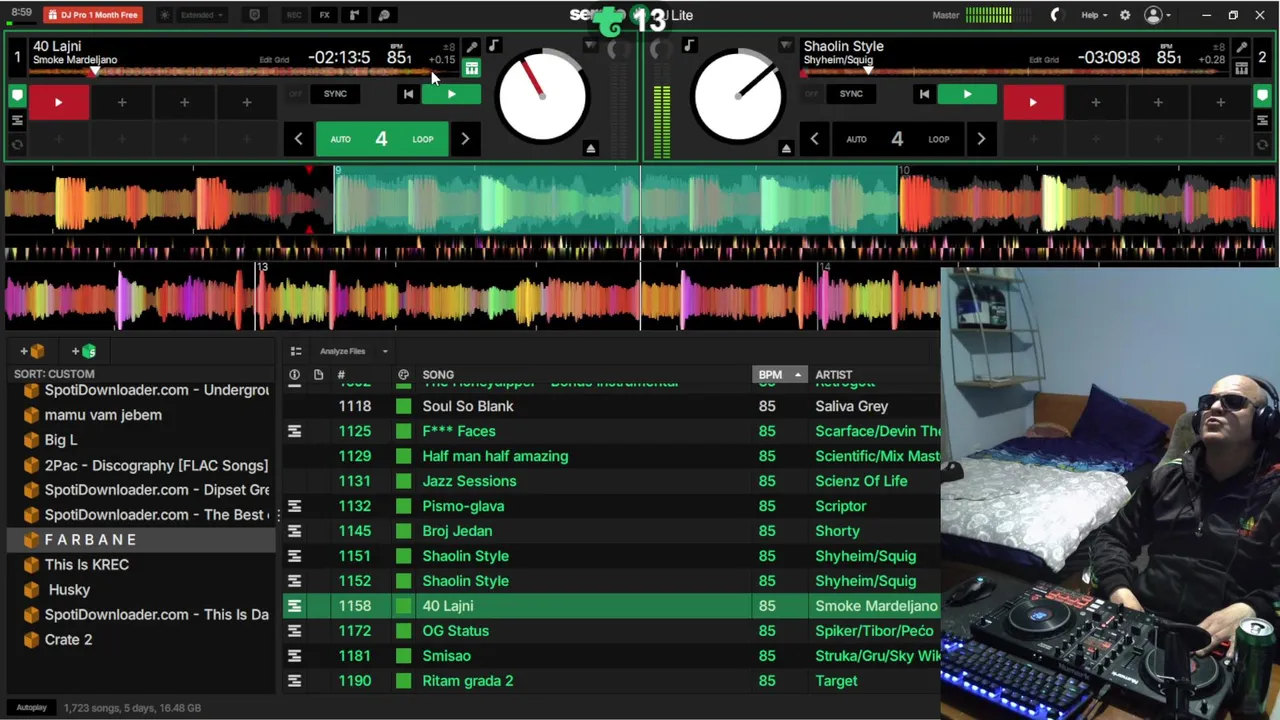Toggle deck 2 SYNC button

pos(851,94)
